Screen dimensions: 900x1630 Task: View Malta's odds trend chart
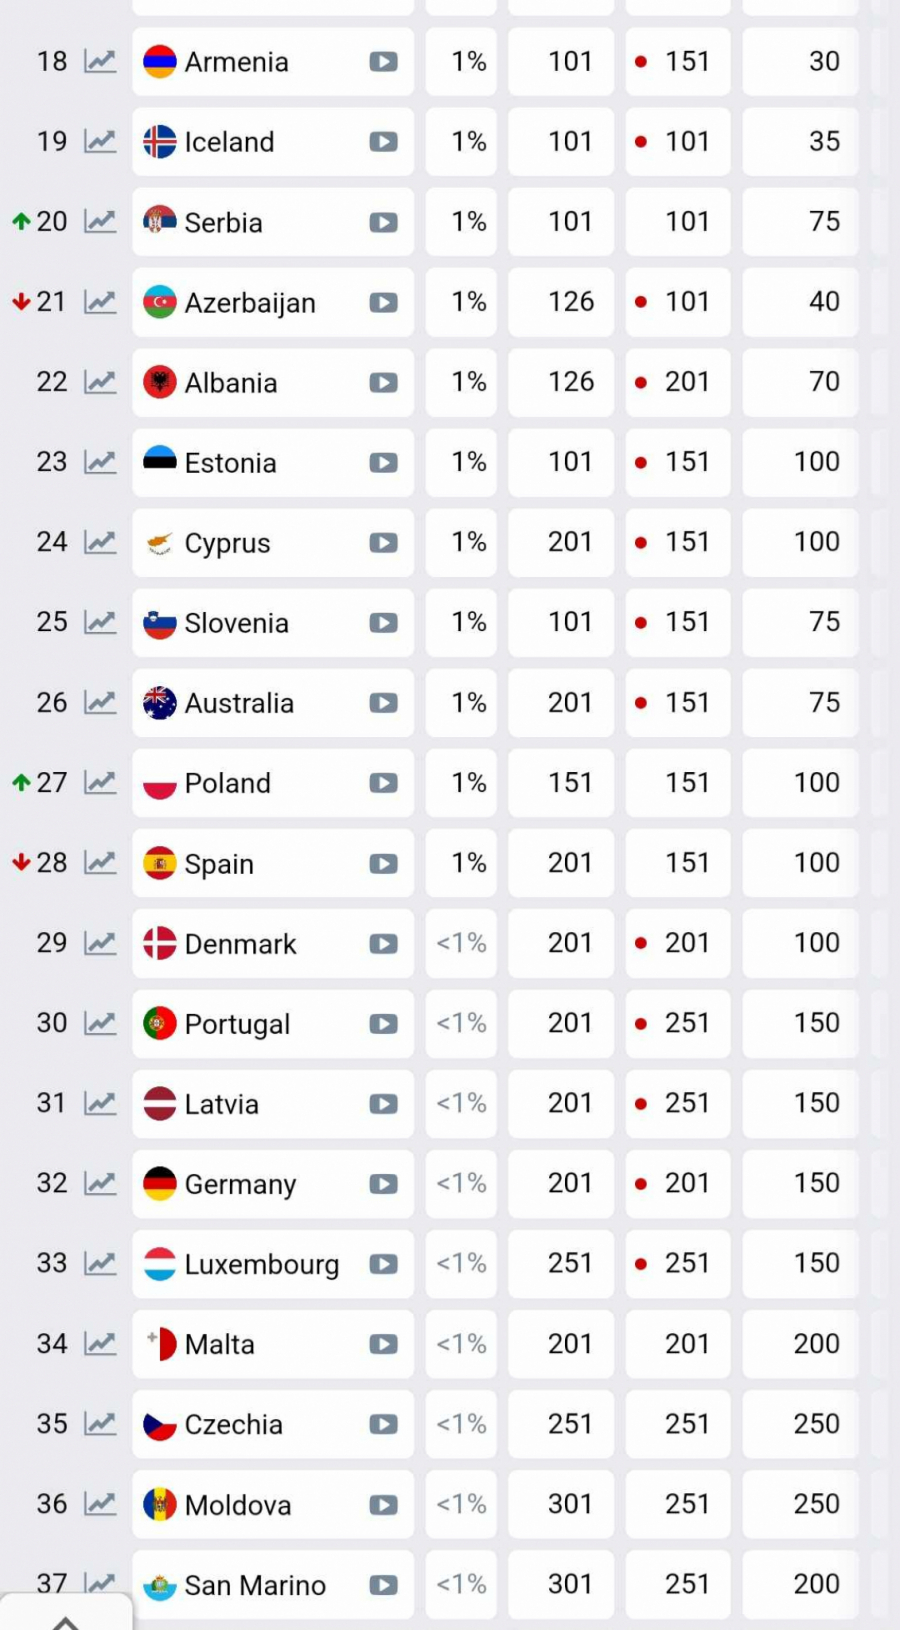click(x=100, y=1344)
